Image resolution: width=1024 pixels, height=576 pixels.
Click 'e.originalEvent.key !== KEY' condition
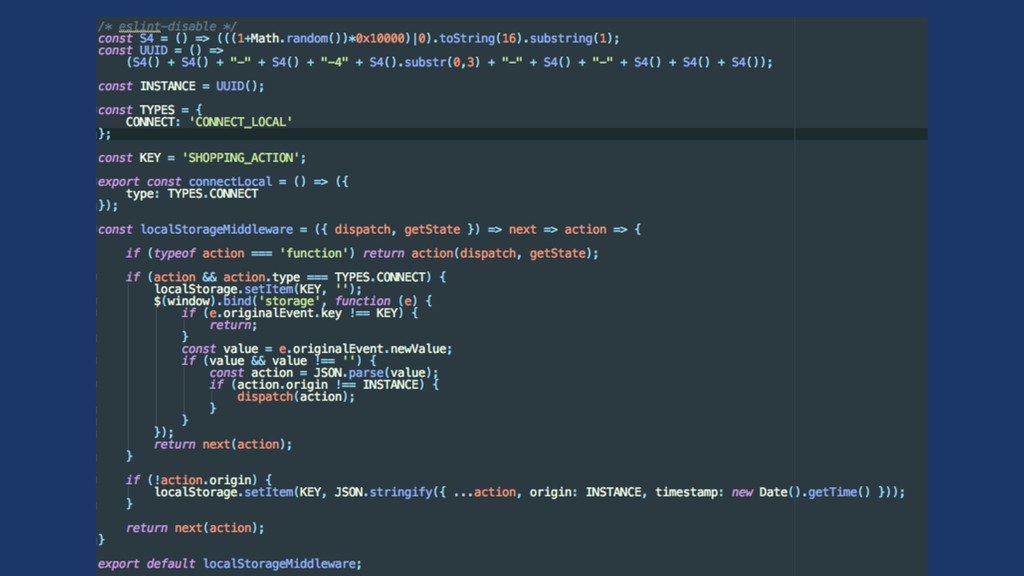(304, 313)
